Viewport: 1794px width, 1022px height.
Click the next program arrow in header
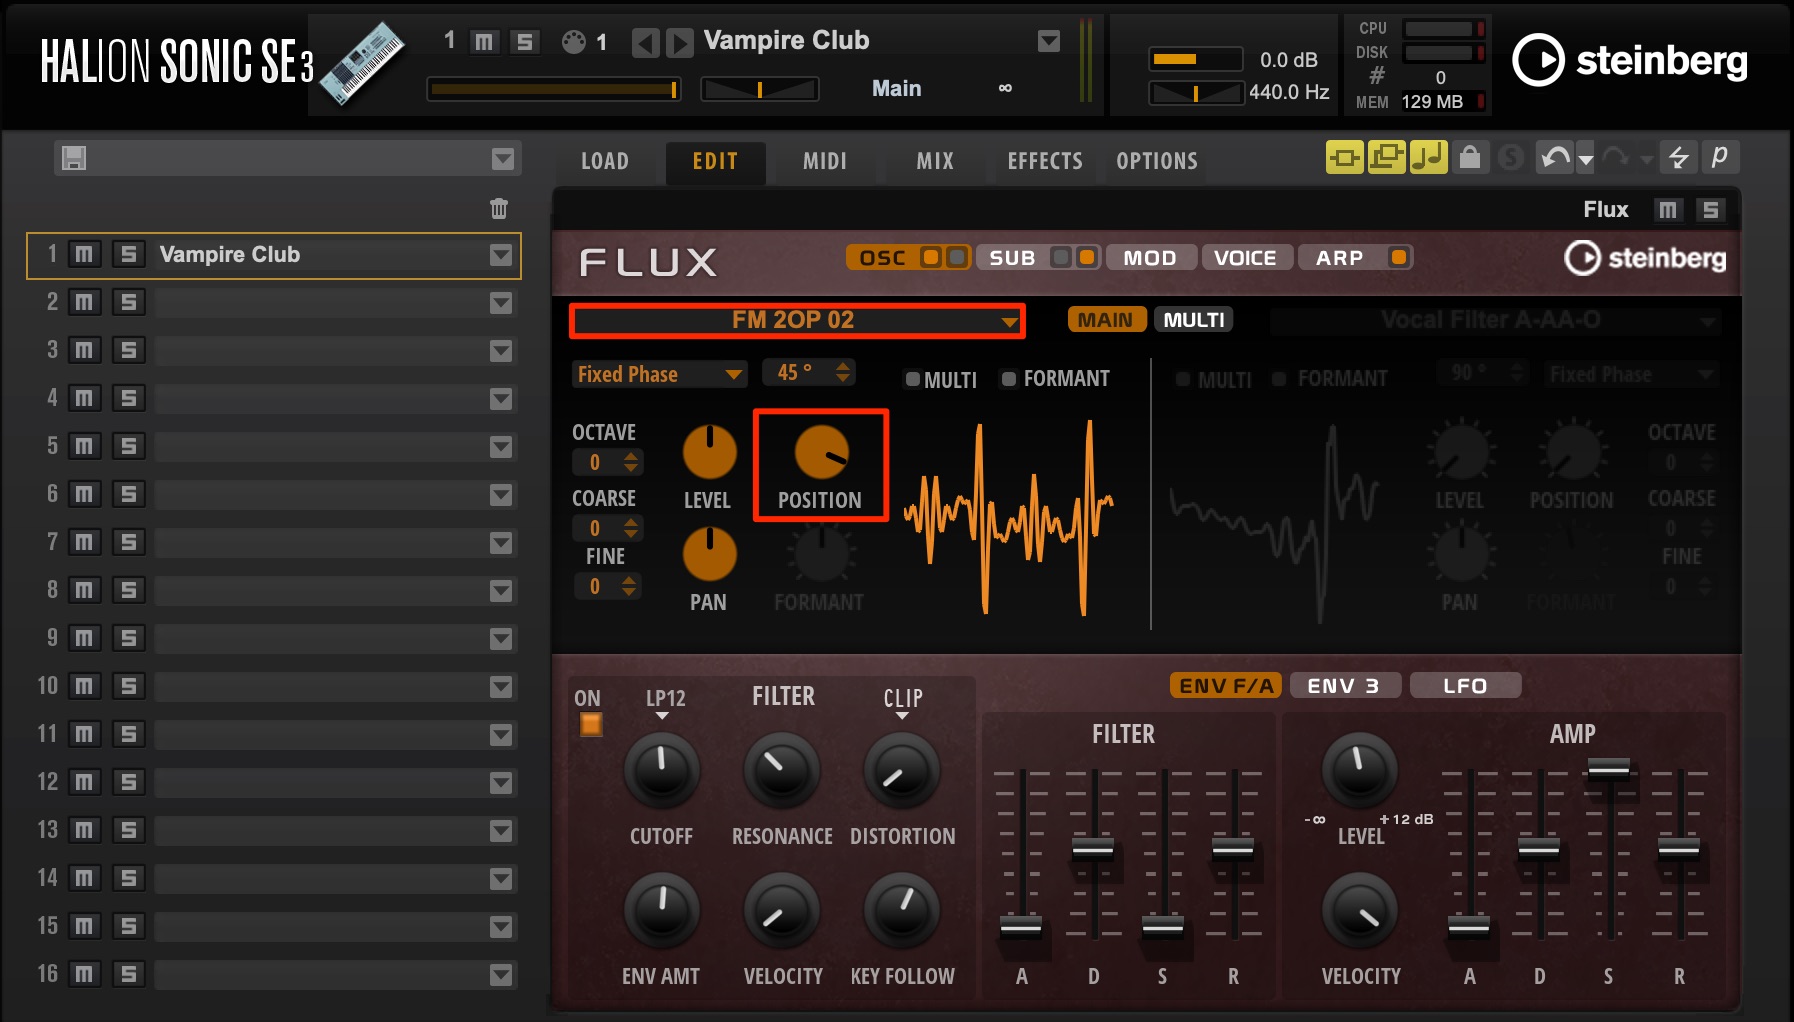click(680, 42)
